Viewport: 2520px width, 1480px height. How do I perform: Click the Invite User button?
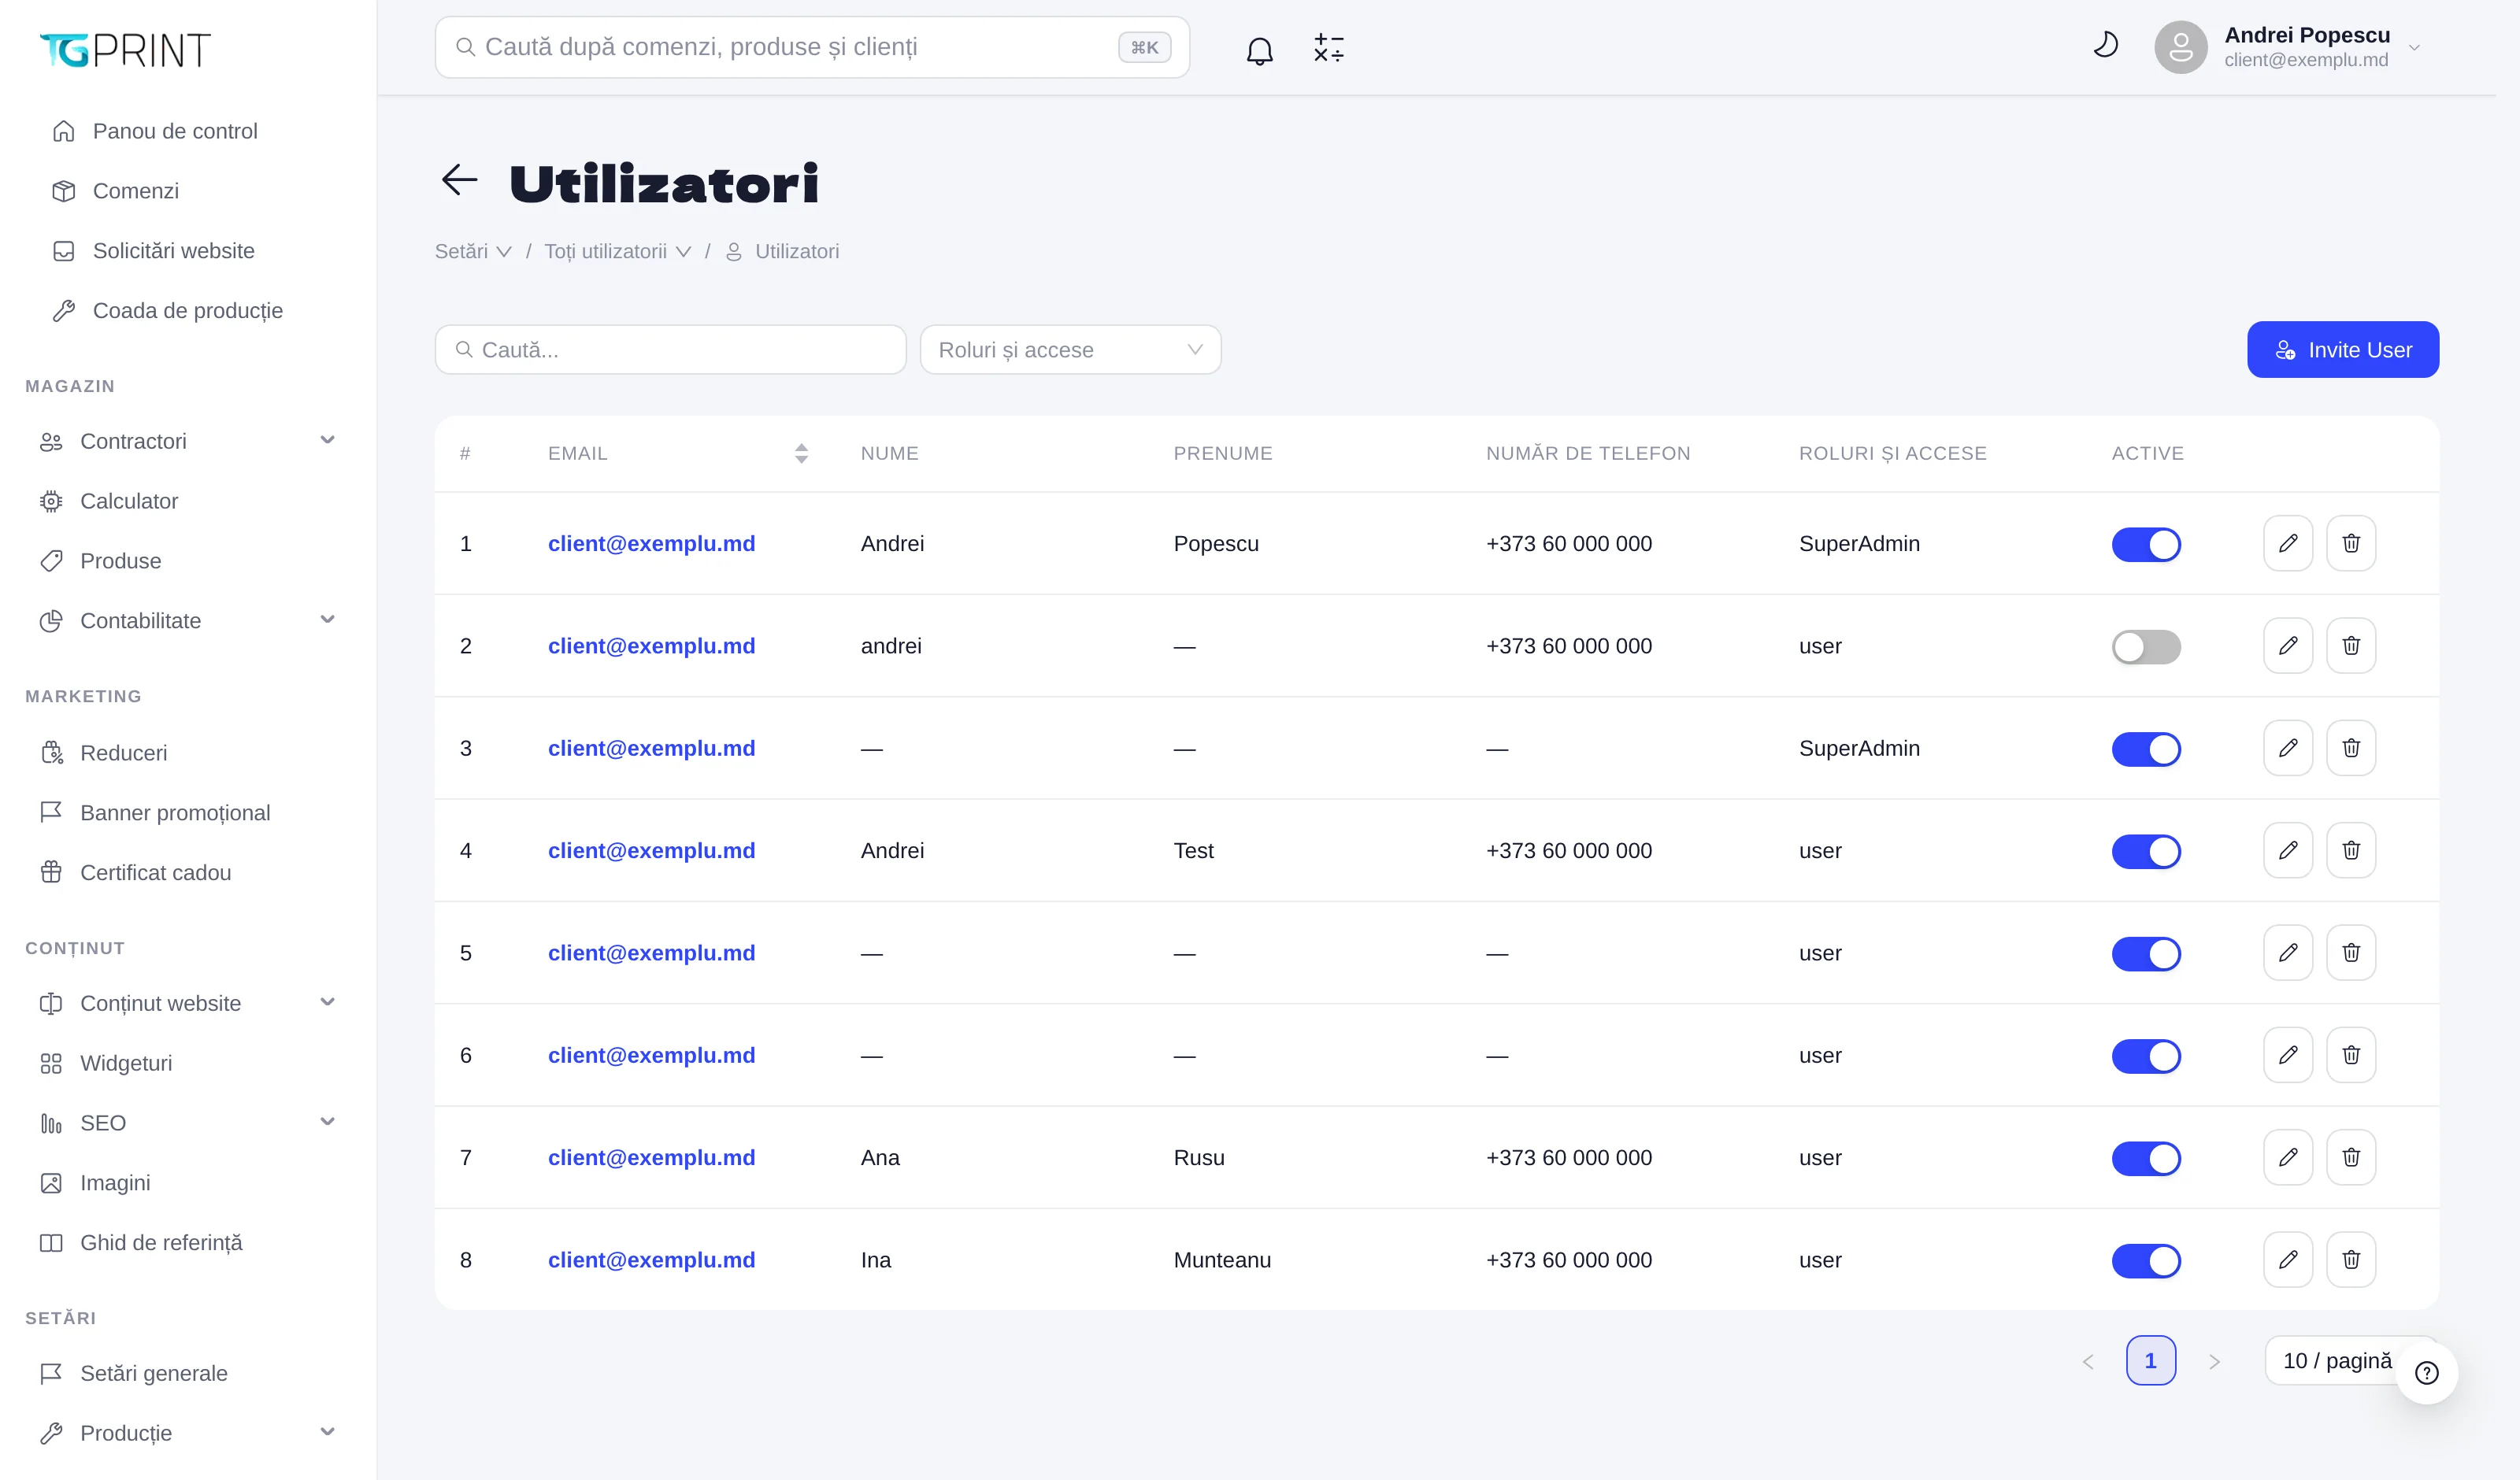pyautogui.click(x=2343, y=350)
